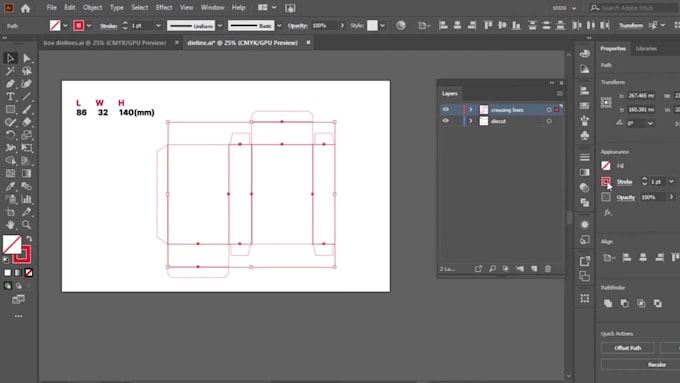Select the Selection tool in the toolbar
The image size is (680, 383).
tap(10, 58)
